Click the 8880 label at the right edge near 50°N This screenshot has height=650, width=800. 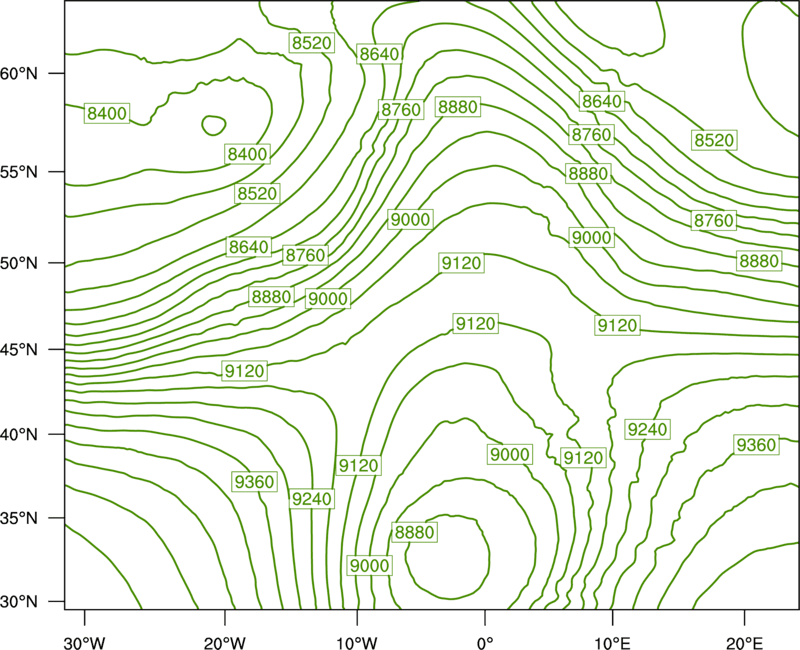click(x=760, y=261)
